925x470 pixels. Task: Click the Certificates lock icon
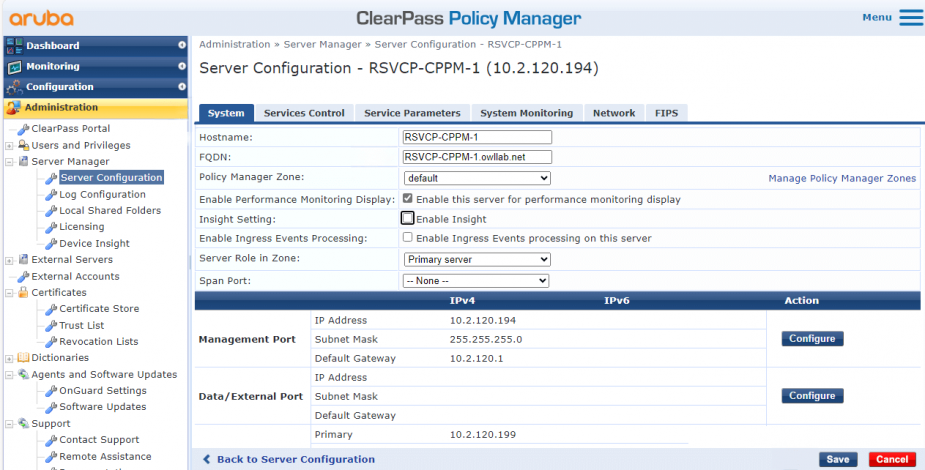click(23, 292)
